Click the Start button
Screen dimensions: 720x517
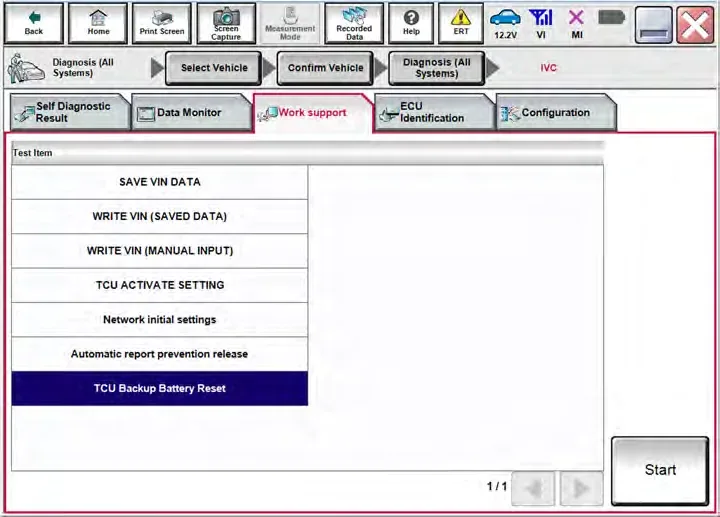[660, 471]
